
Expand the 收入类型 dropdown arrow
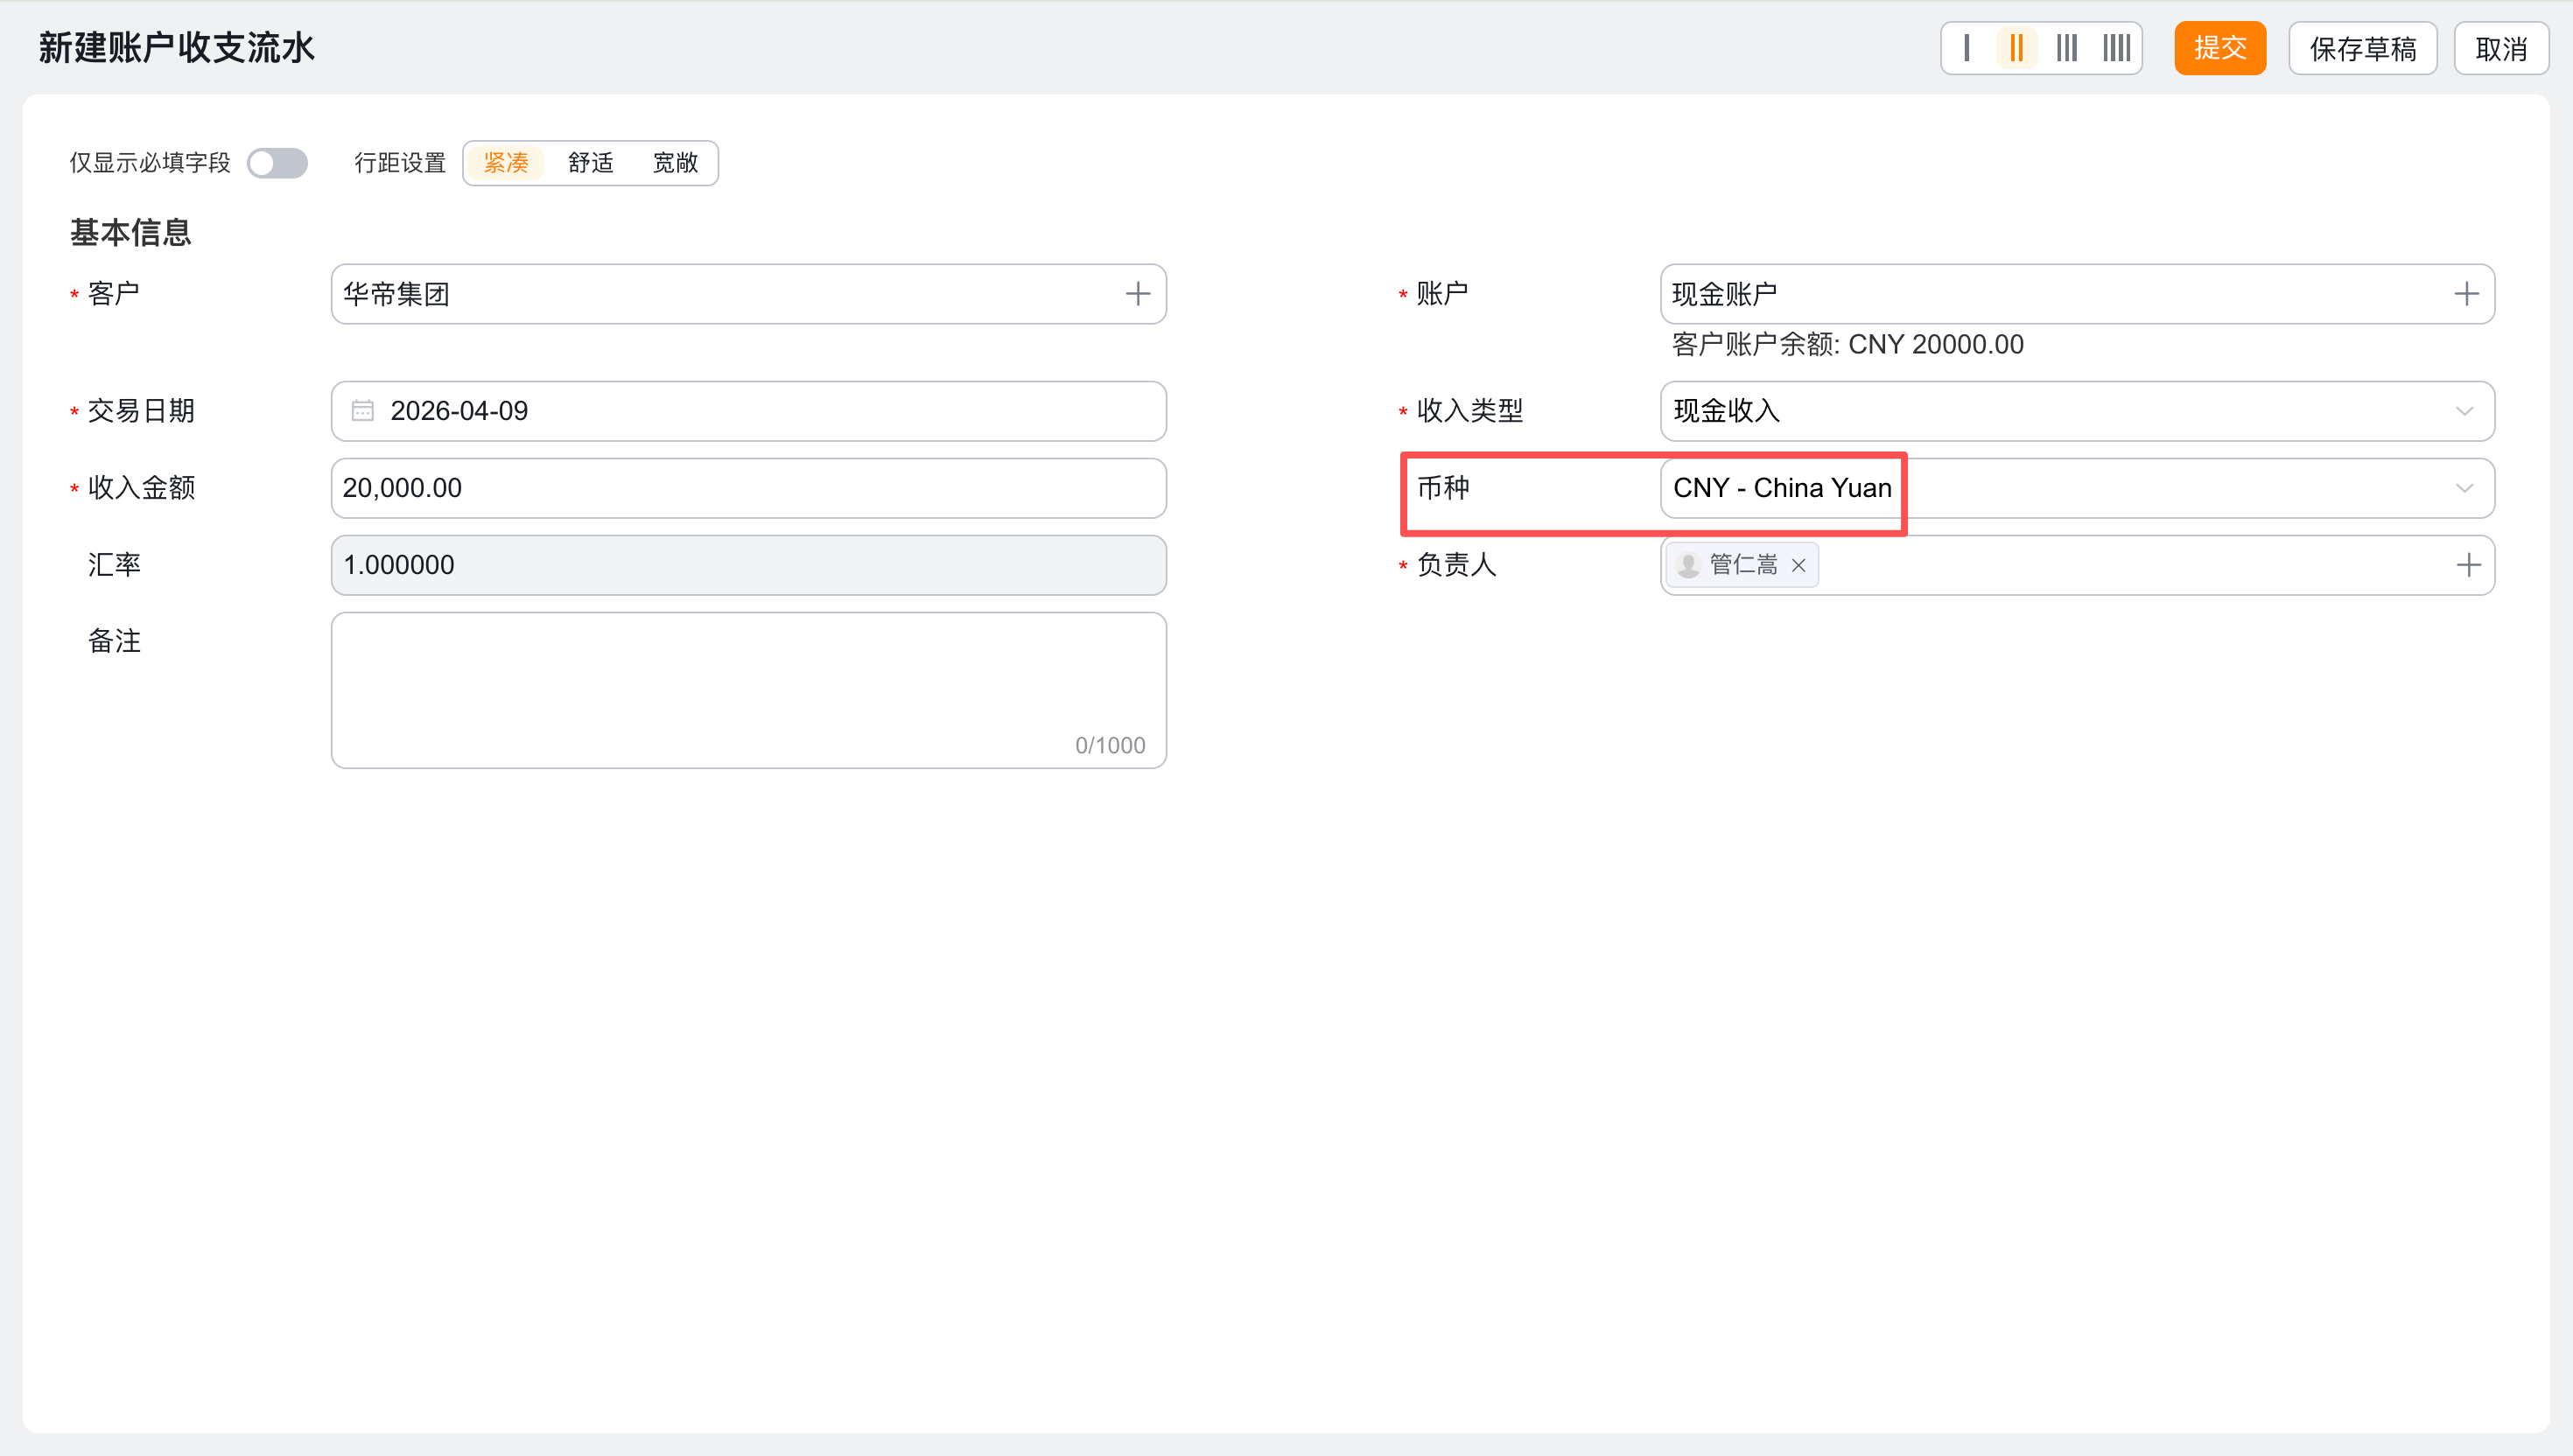[x=2464, y=411]
